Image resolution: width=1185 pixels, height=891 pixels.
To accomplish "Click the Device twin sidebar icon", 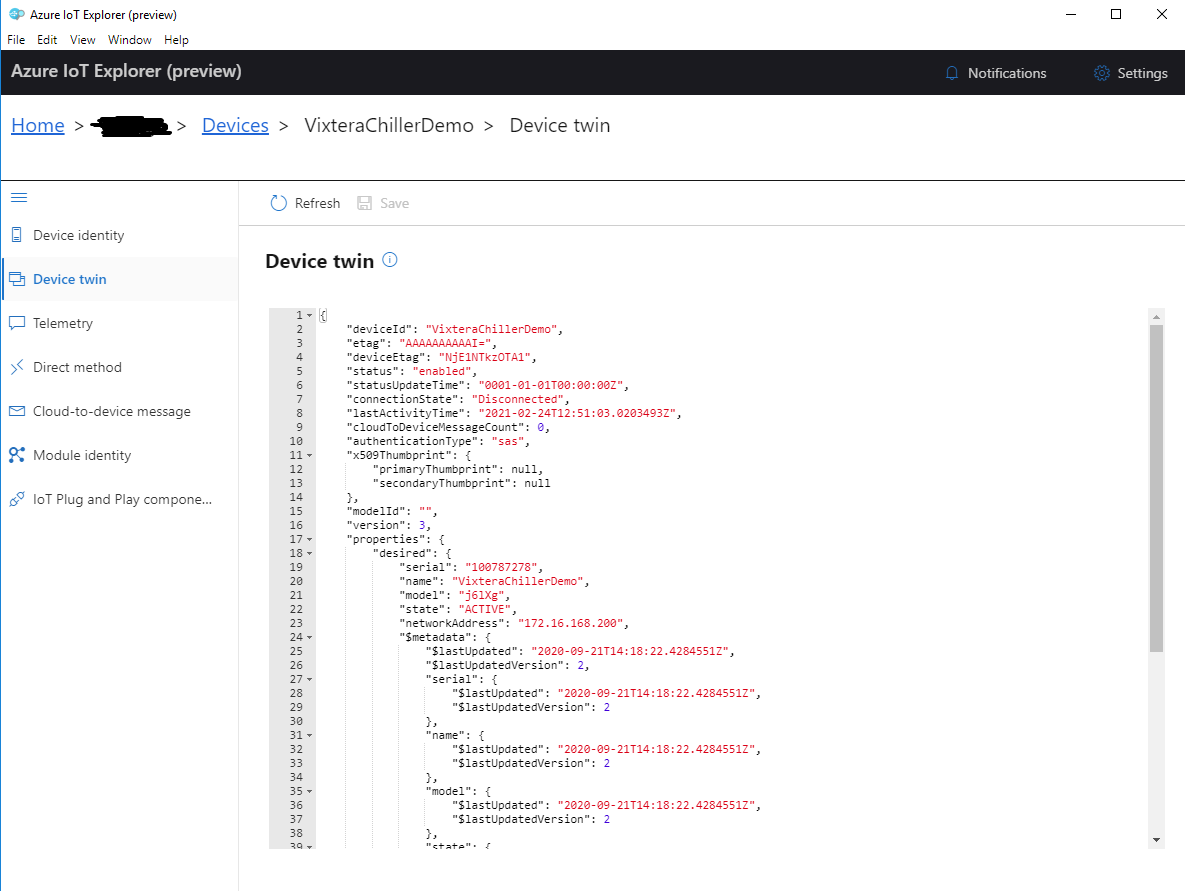I will pyautogui.click(x=17, y=279).
